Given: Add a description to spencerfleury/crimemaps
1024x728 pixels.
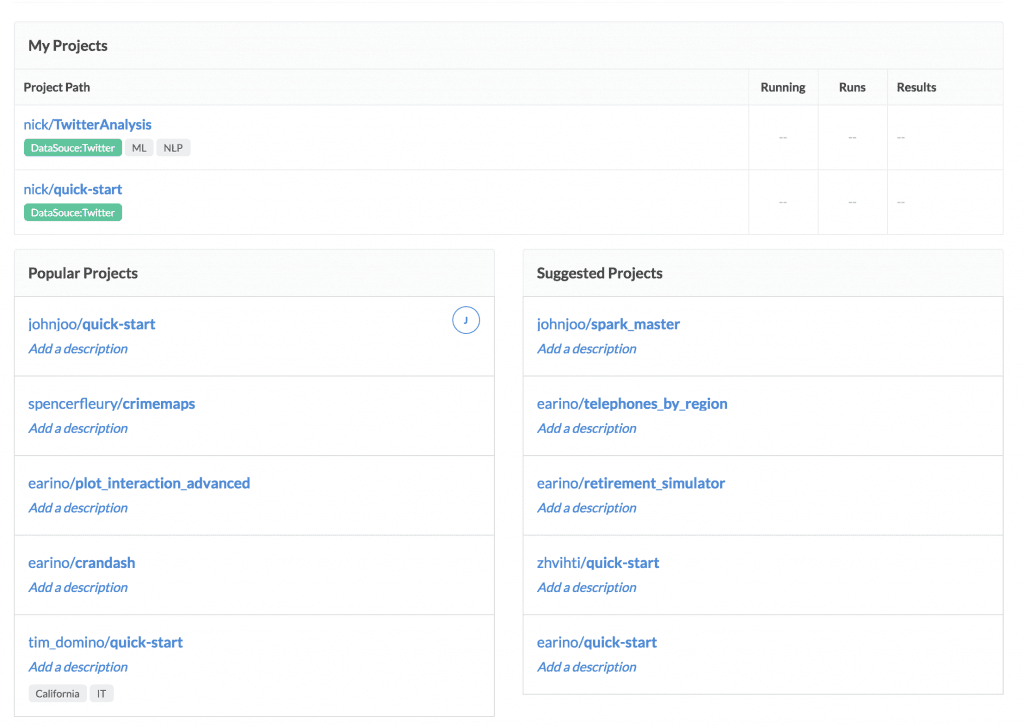Looking at the screenshot, I should click(x=78, y=428).
